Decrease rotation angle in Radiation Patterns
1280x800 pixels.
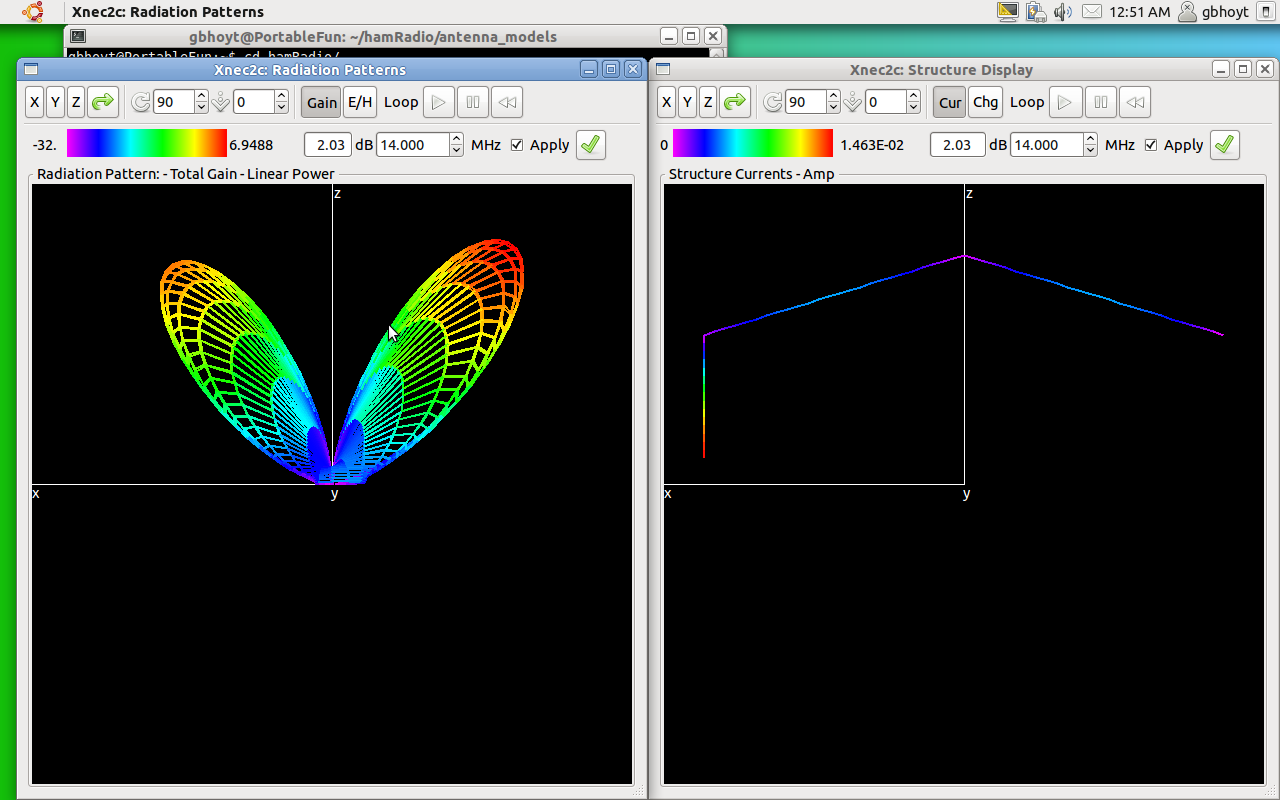click(201, 108)
